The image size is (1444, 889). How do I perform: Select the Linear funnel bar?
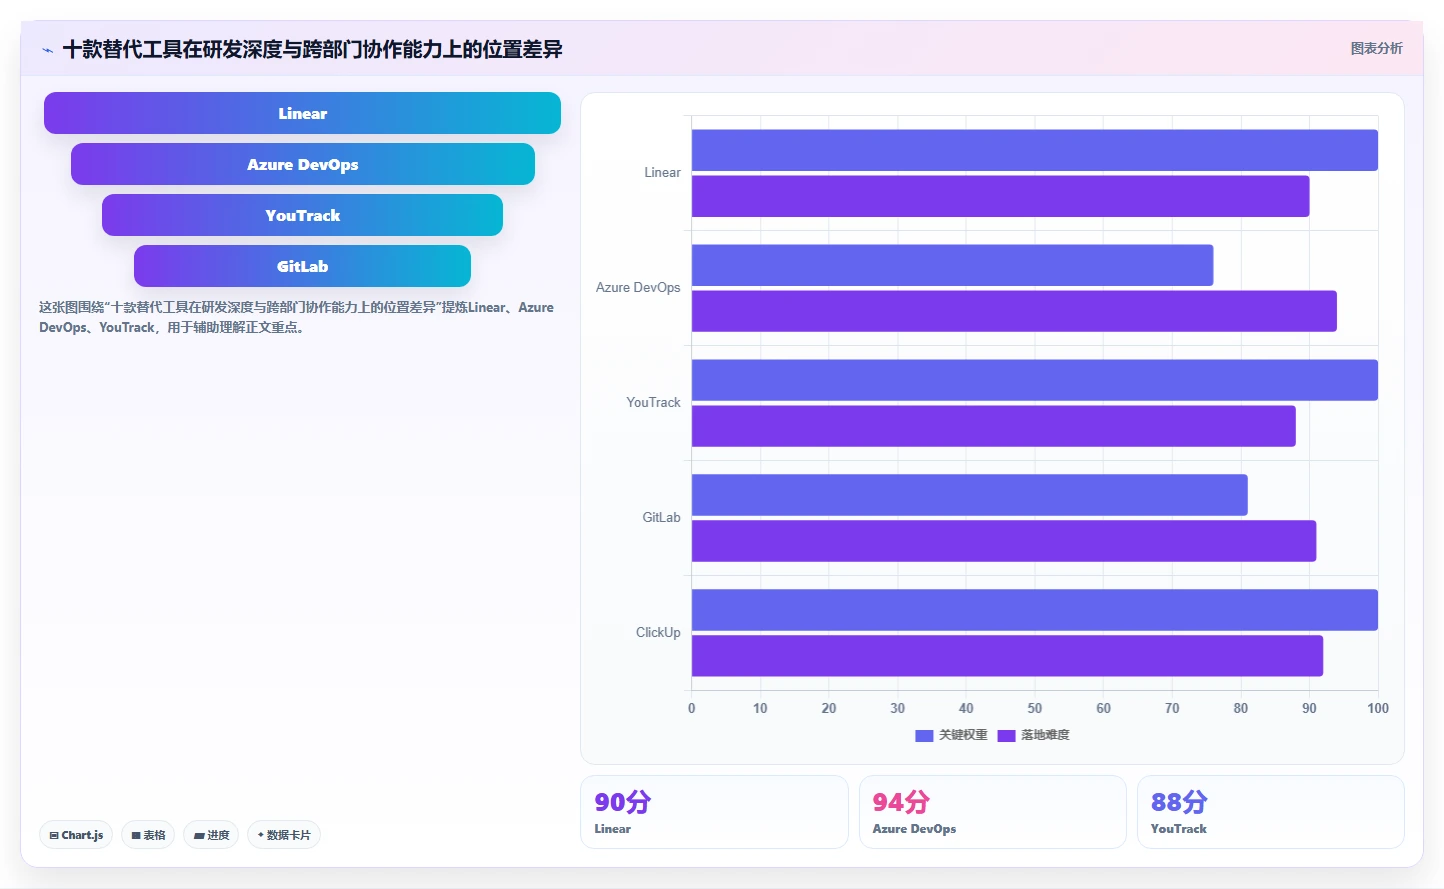(302, 113)
